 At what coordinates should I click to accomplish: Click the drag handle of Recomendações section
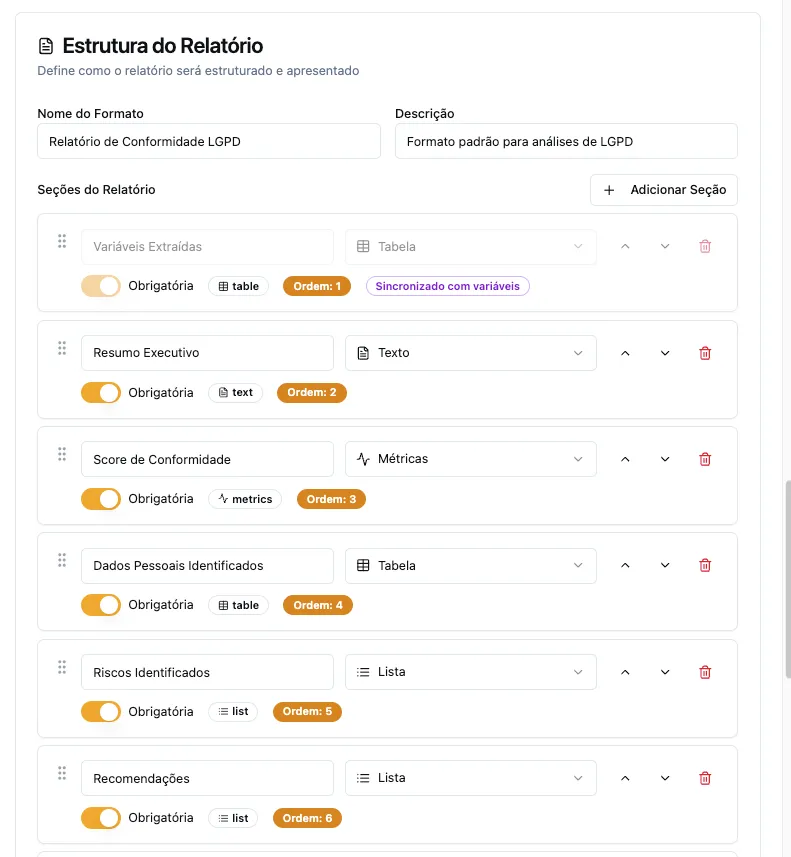pyautogui.click(x=62, y=772)
